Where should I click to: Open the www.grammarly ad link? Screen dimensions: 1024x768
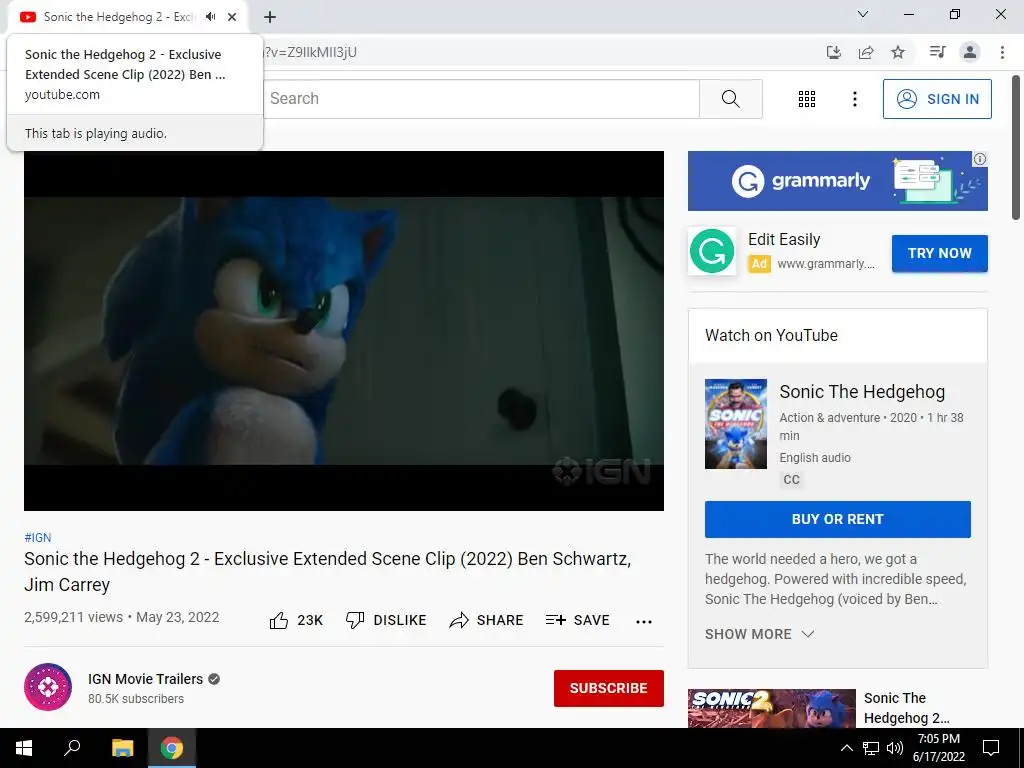[x=825, y=264]
